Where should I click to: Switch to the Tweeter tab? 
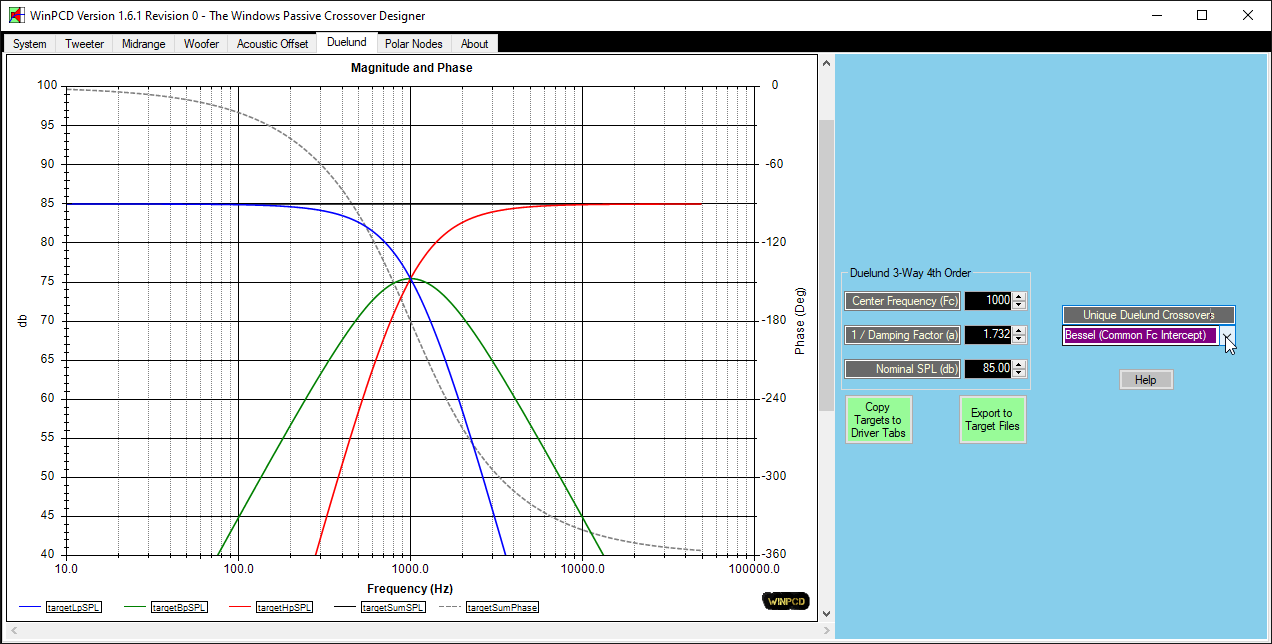[84, 44]
